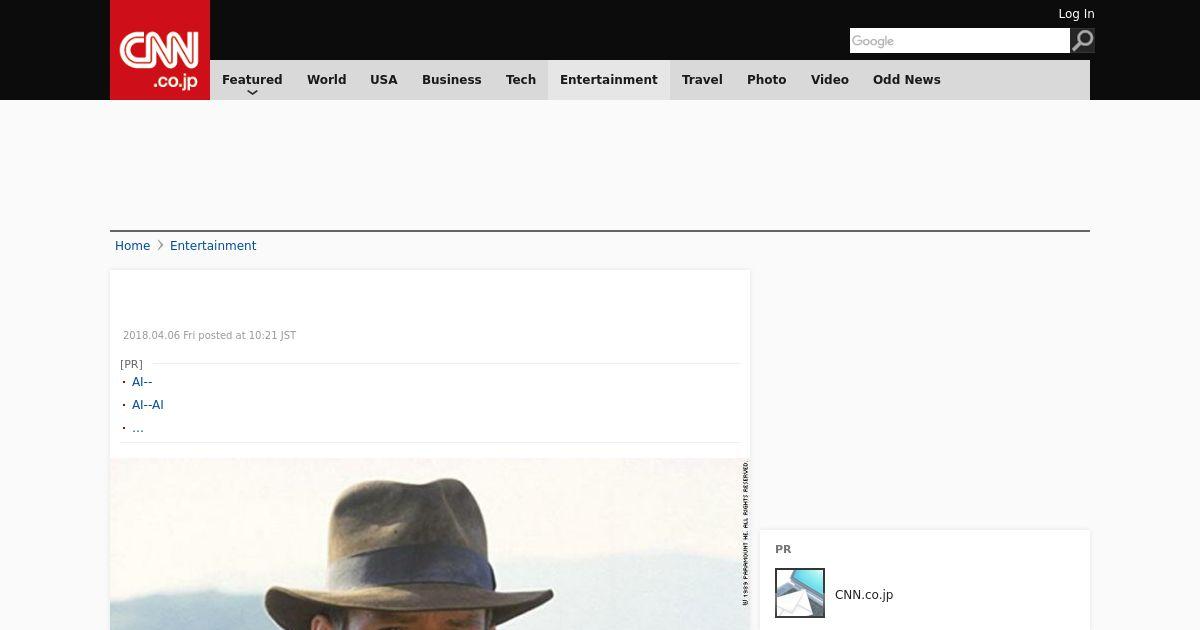Open the Travel section
Viewport: 1200px width, 630px height.
[x=702, y=80]
